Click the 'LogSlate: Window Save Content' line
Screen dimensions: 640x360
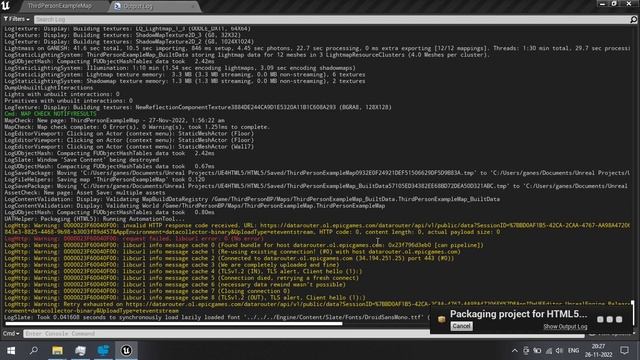pos(82,160)
